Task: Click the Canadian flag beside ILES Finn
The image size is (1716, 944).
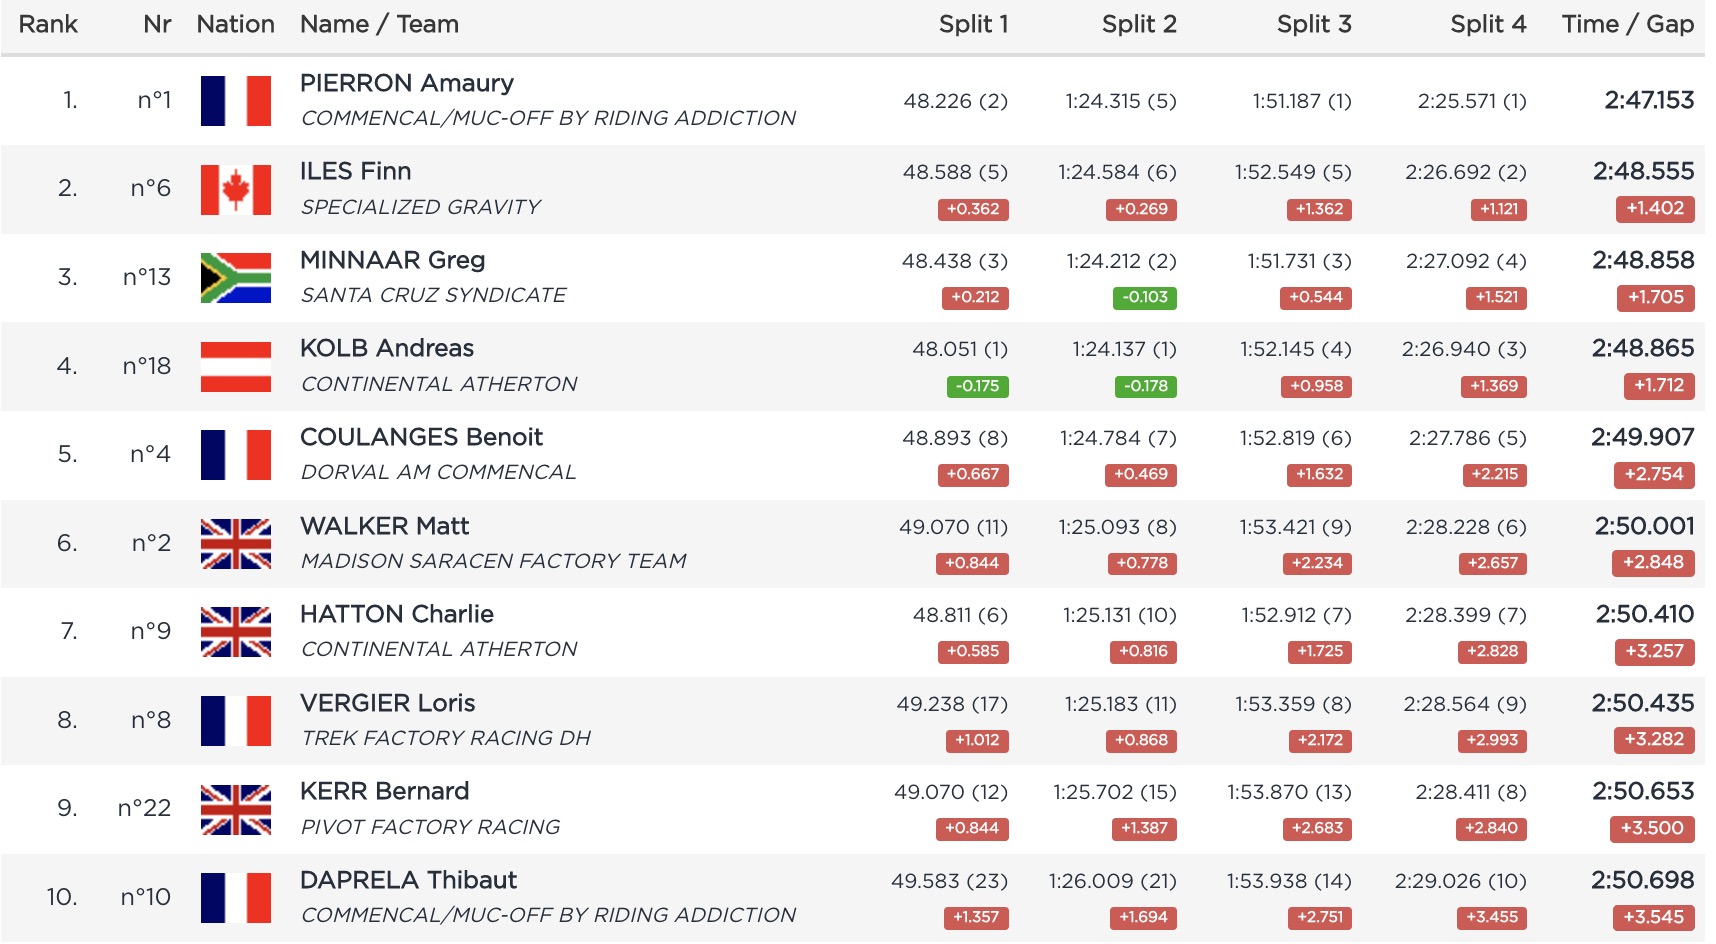Action: (x=235, y=189)
